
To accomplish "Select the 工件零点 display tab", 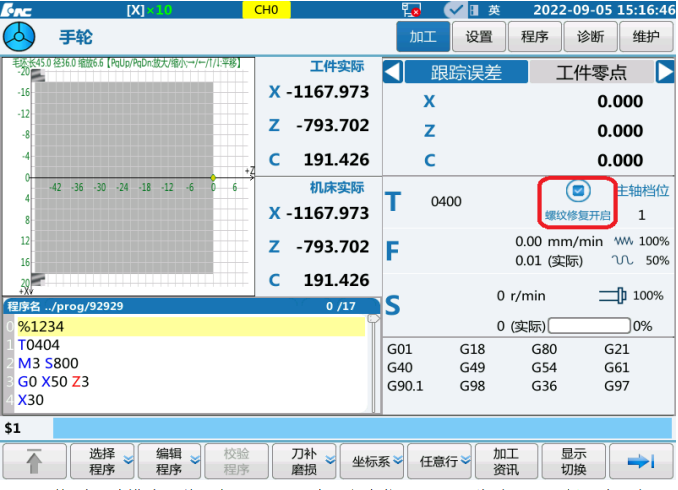I will [x=592, y=72].
